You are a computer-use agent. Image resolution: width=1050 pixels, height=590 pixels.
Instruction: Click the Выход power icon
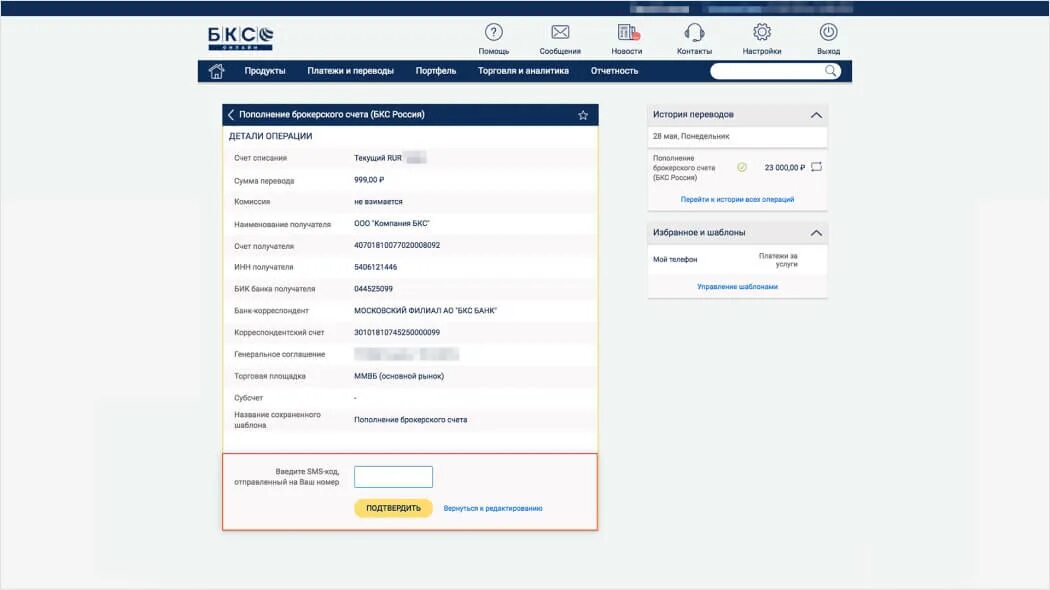[x=828, y=32]
